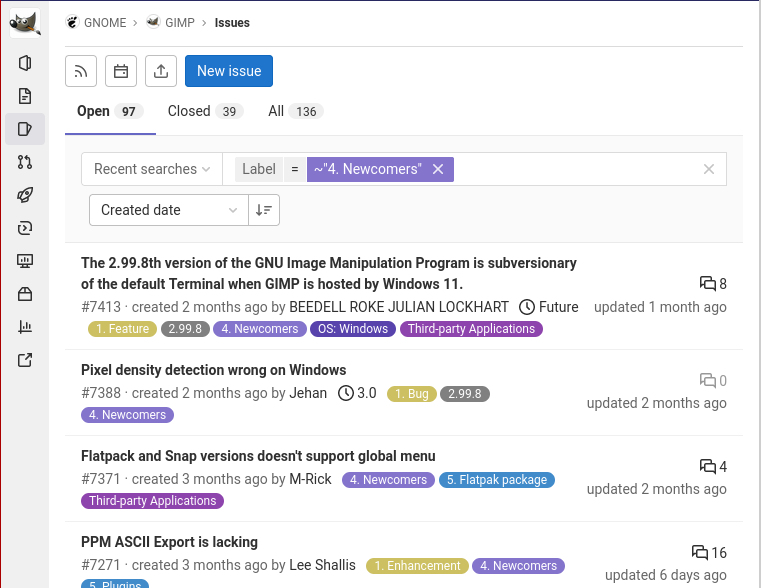This screenshot has height=588, width=761.
Task: Open author M-Rick's profile
Action: (x=310, y=479)
